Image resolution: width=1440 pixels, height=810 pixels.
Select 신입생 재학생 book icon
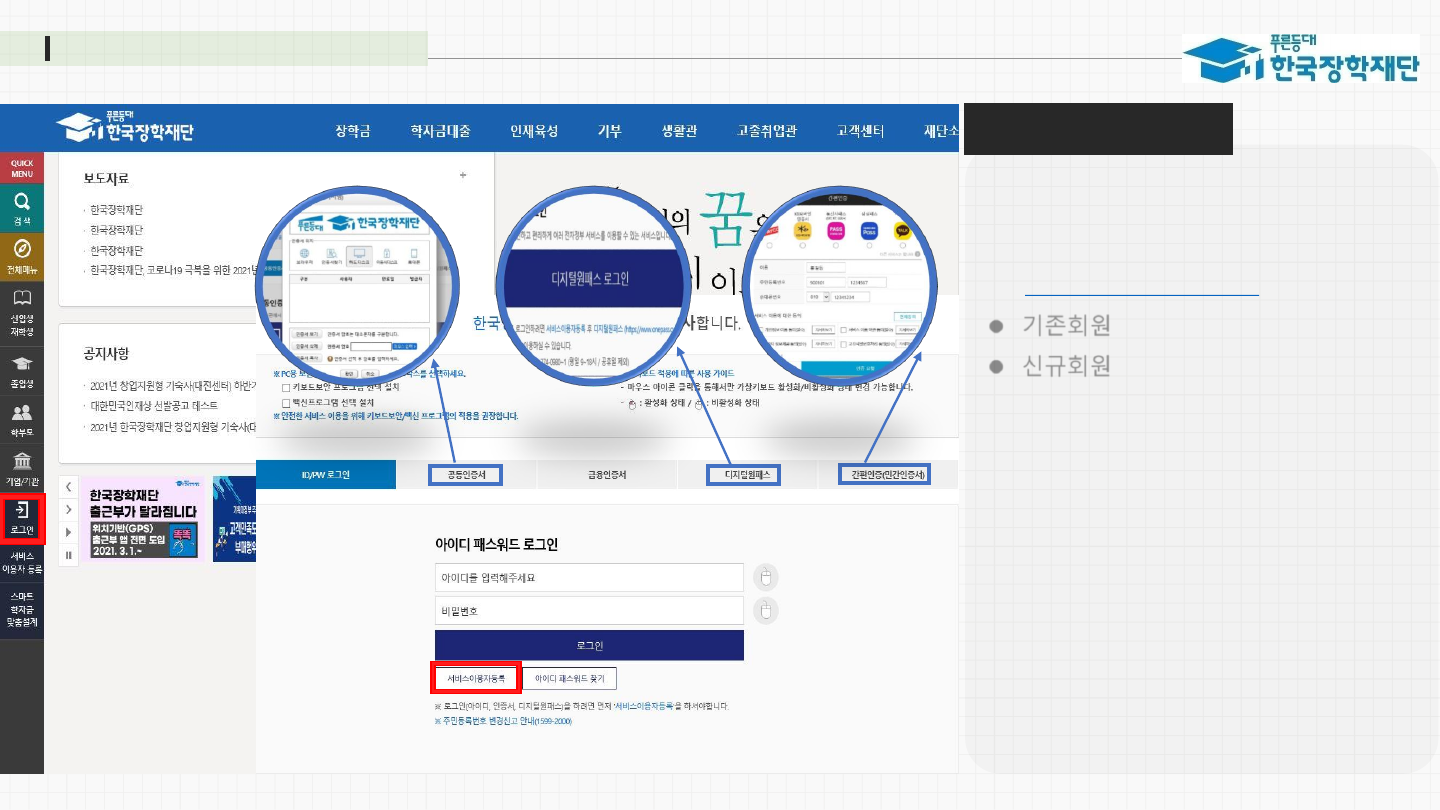point(22,311)
